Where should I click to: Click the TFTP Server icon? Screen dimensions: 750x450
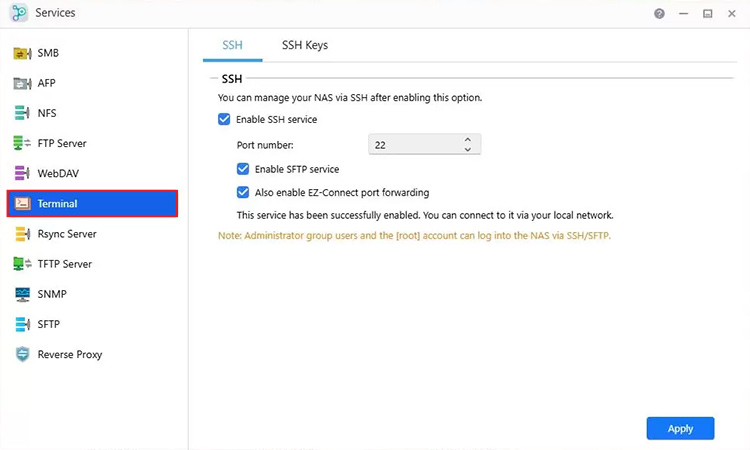(22, 264)
